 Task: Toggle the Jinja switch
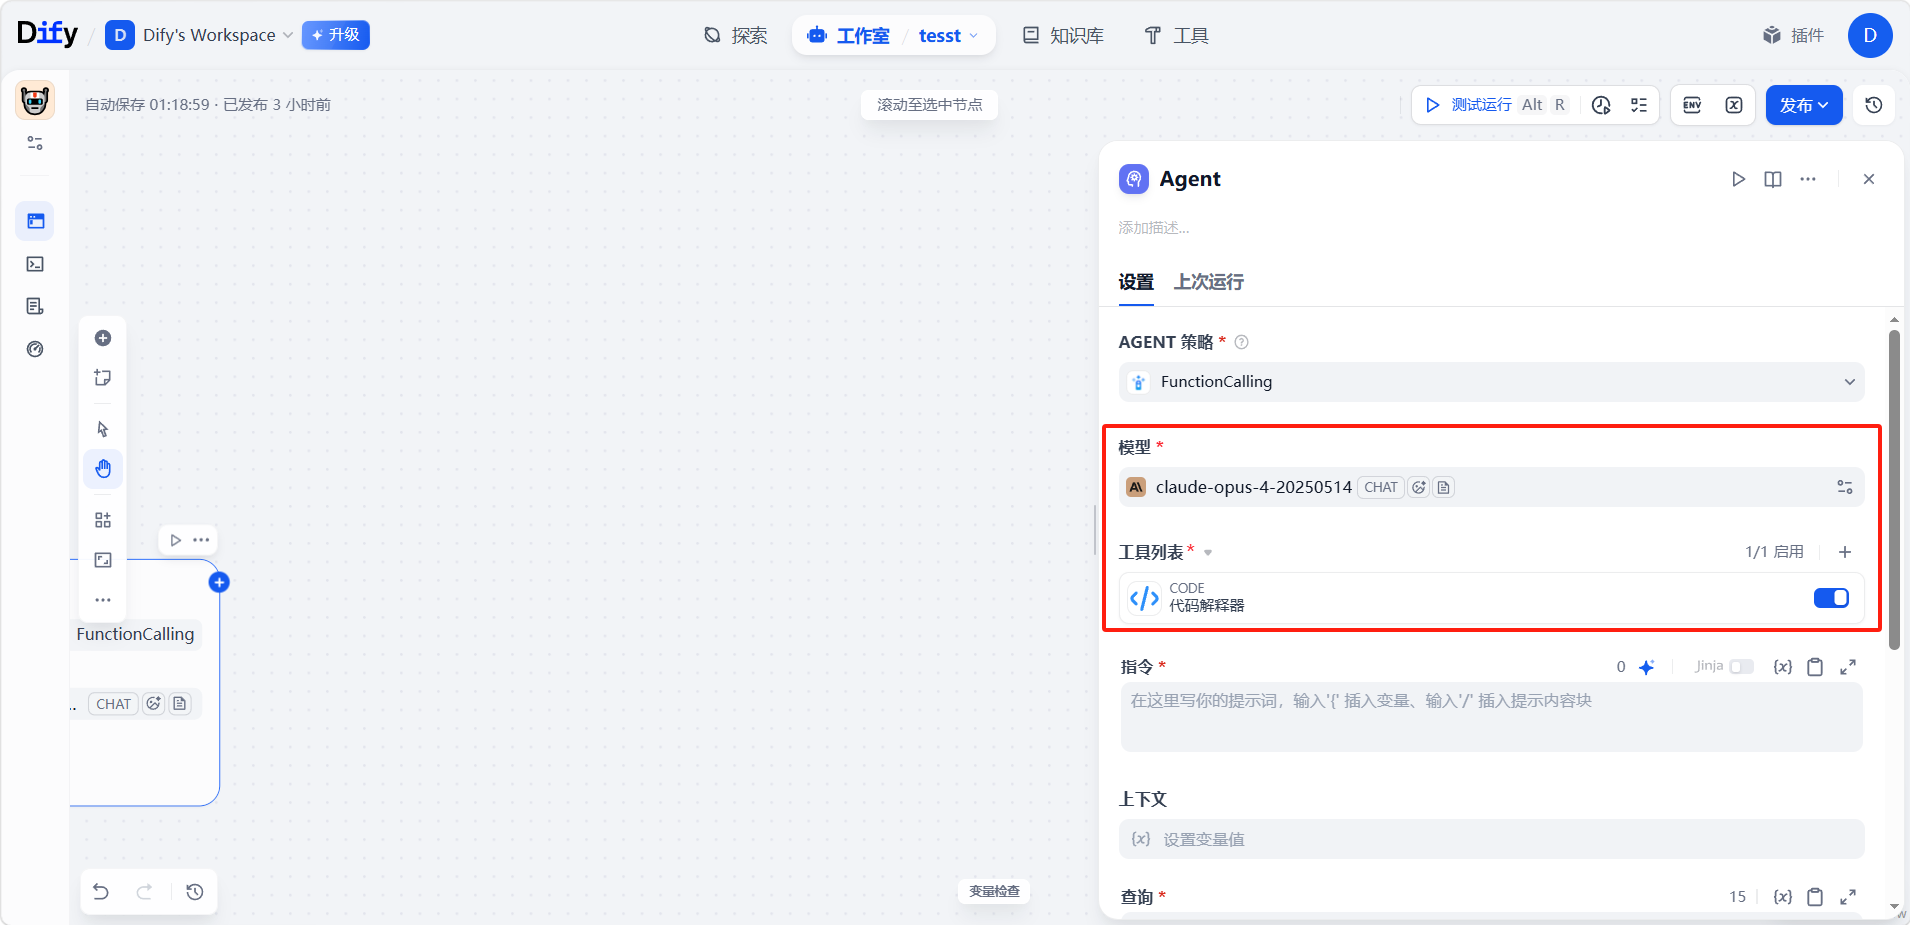pyautogui.click(x=1742, y=667)
